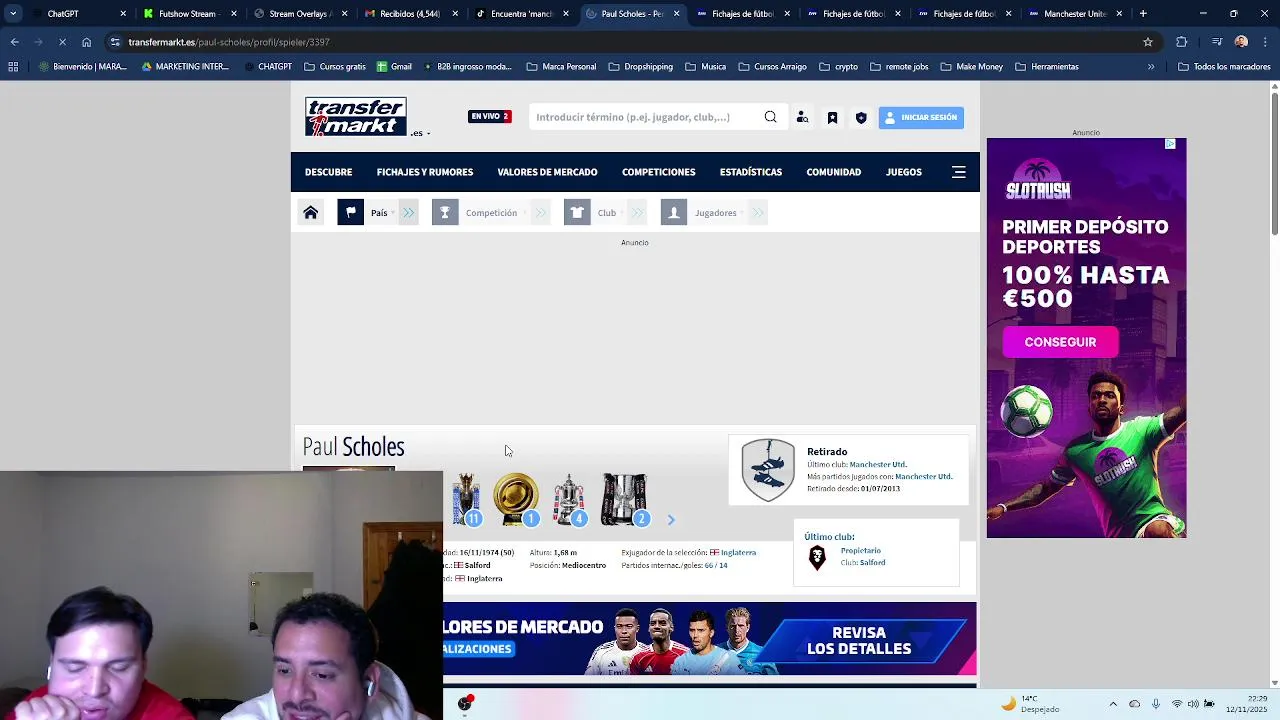Click the shield privacy icon in header
Screen dimensions: 1280x720
point(861,117)
